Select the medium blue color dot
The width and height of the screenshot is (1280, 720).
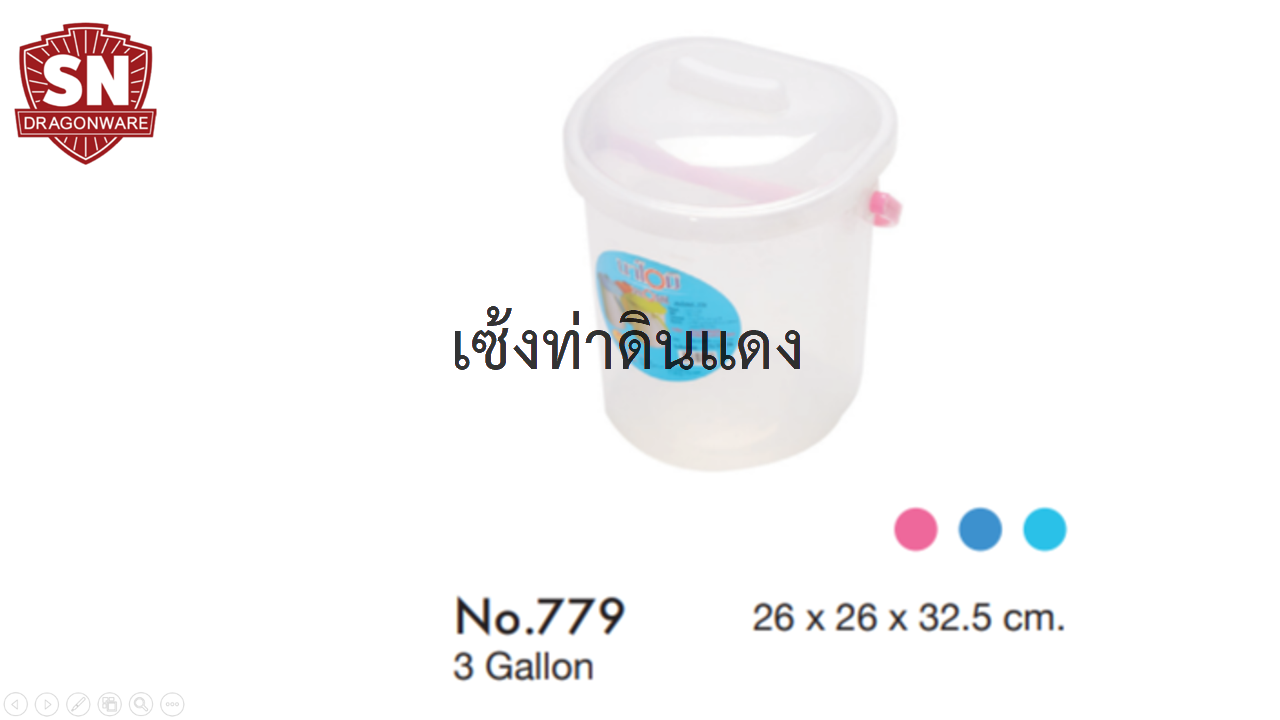(x=980, y=529)
